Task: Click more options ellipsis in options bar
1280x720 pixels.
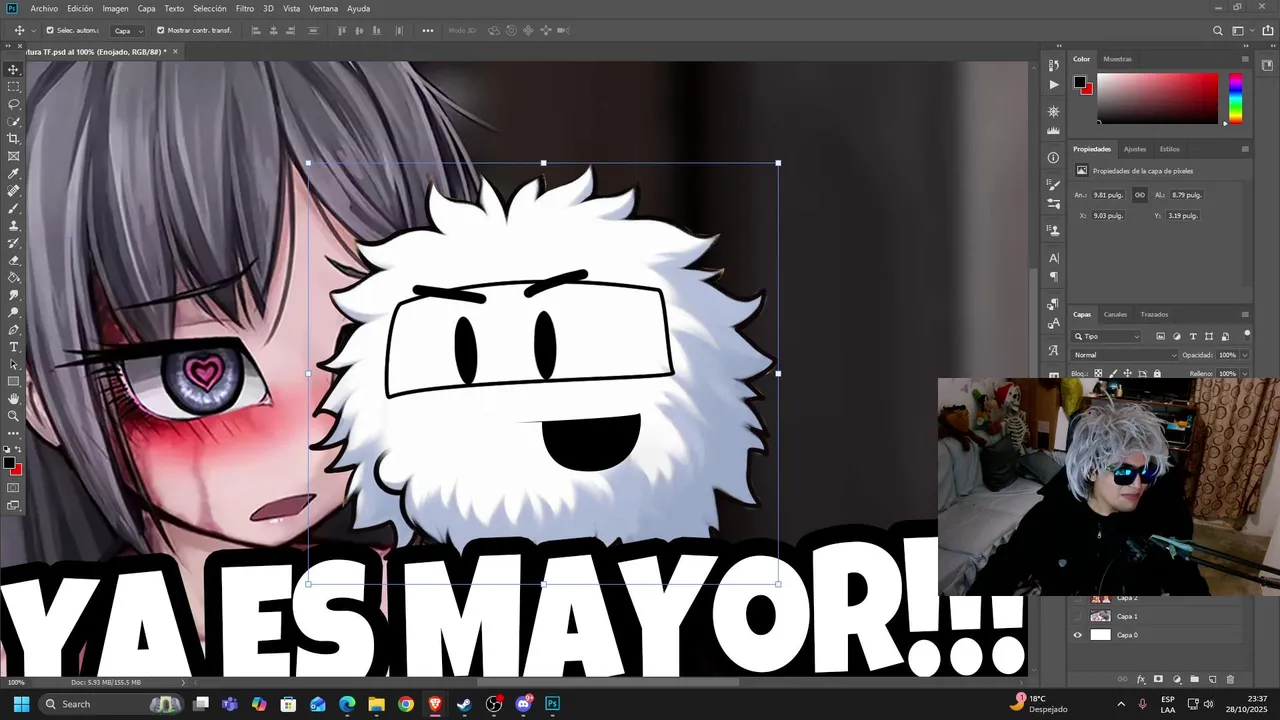Action: (428, 31)
